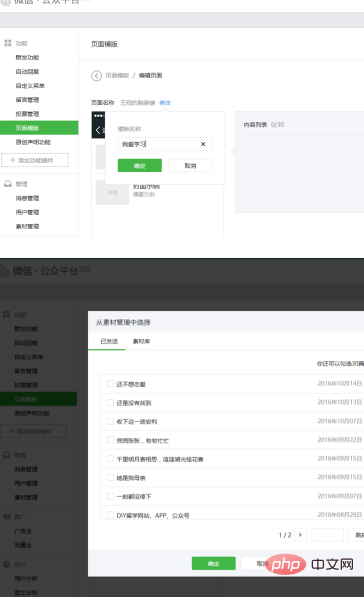Check the DIY留学网站、APP、公众号 row
The height and width of the screenshot is (597, 364).
click(x=110, y=515)
